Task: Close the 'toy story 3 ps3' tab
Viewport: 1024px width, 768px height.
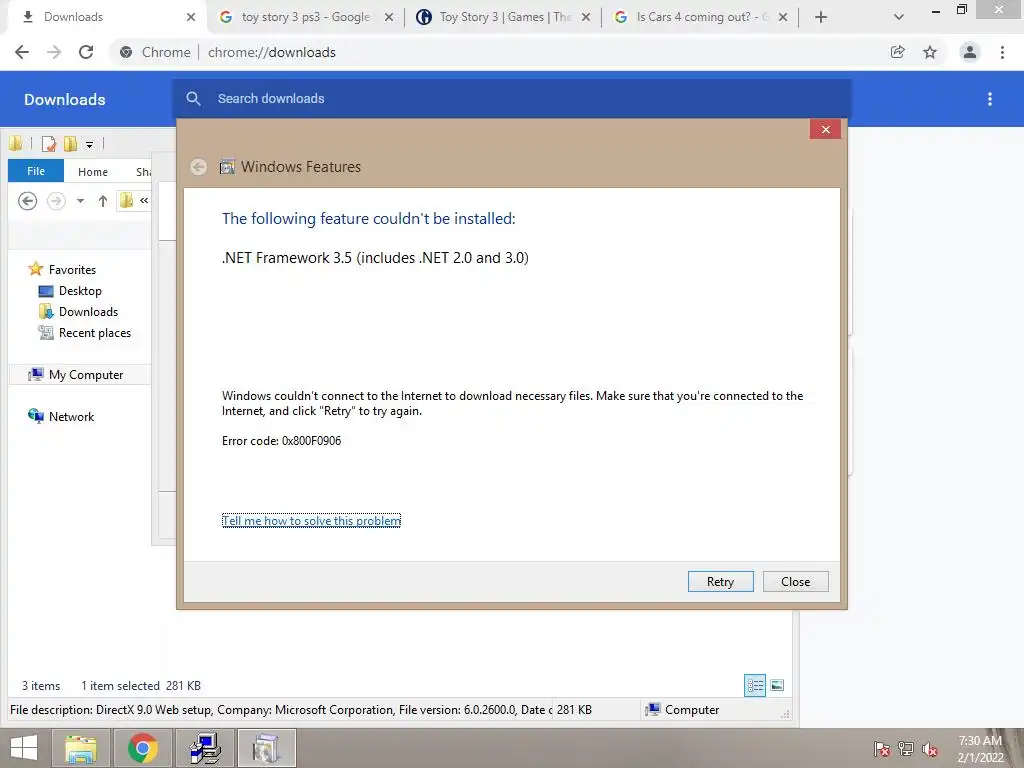Action: tap(389, 18)
